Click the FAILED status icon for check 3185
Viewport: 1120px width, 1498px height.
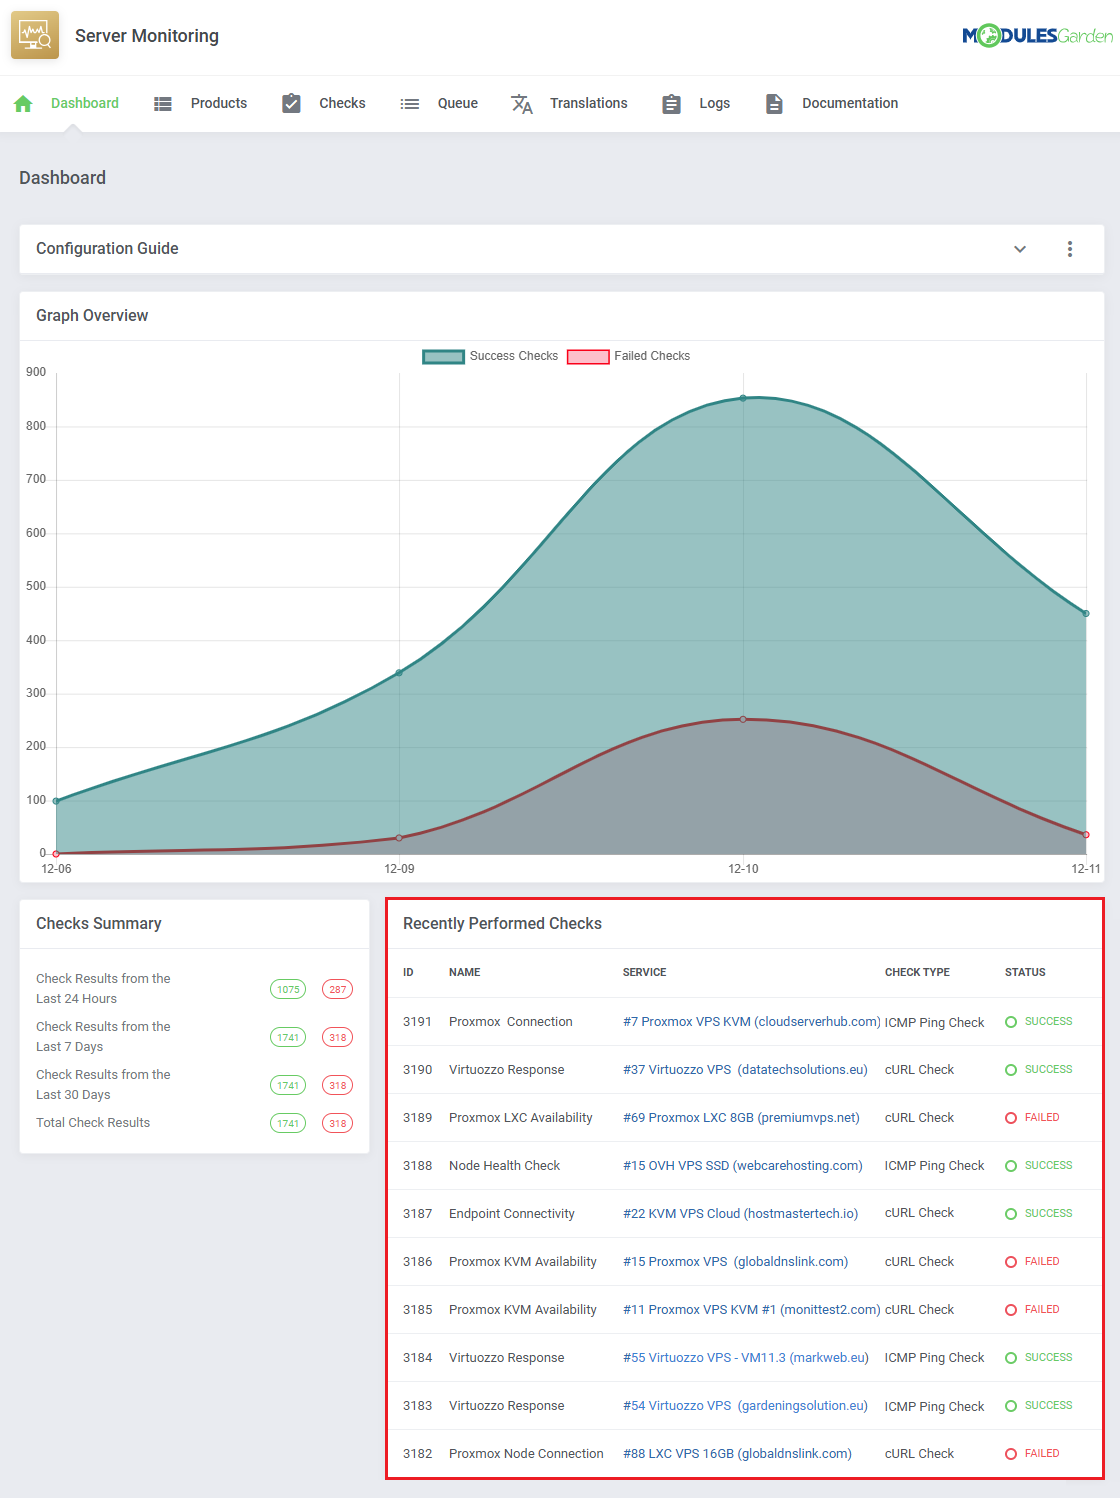[x=1011, y=1310]
